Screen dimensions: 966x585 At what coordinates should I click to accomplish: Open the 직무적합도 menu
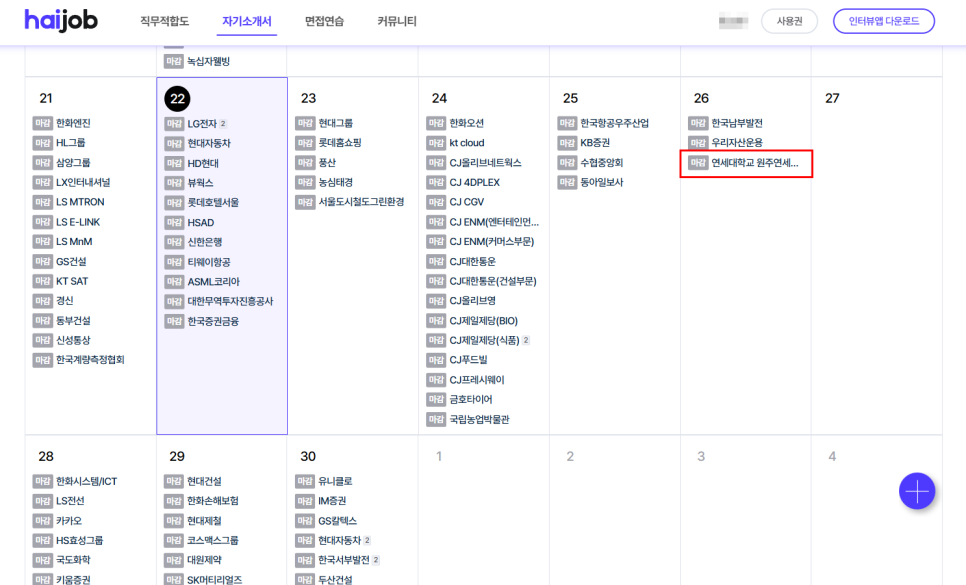[164, 21]
